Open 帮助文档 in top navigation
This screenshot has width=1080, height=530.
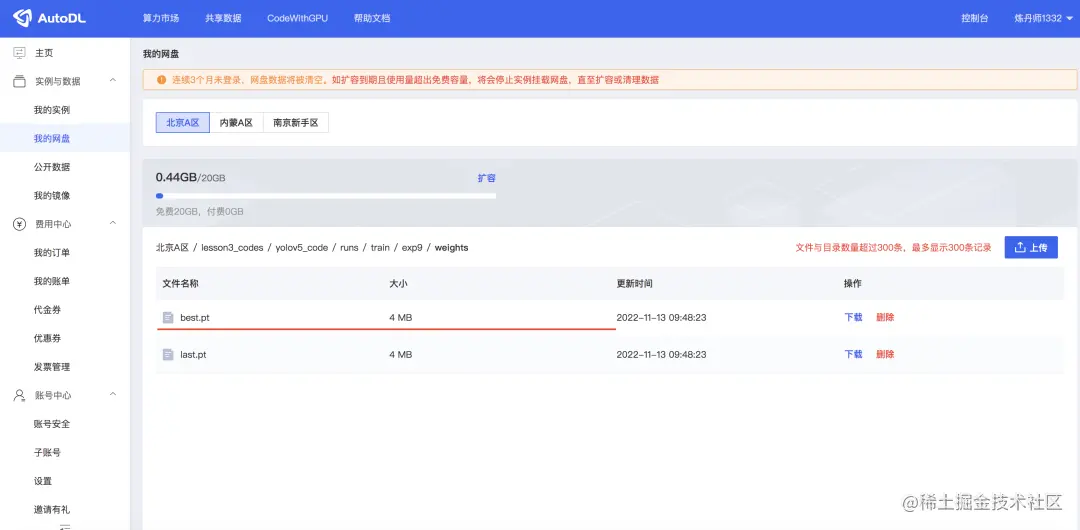[372, 19]
